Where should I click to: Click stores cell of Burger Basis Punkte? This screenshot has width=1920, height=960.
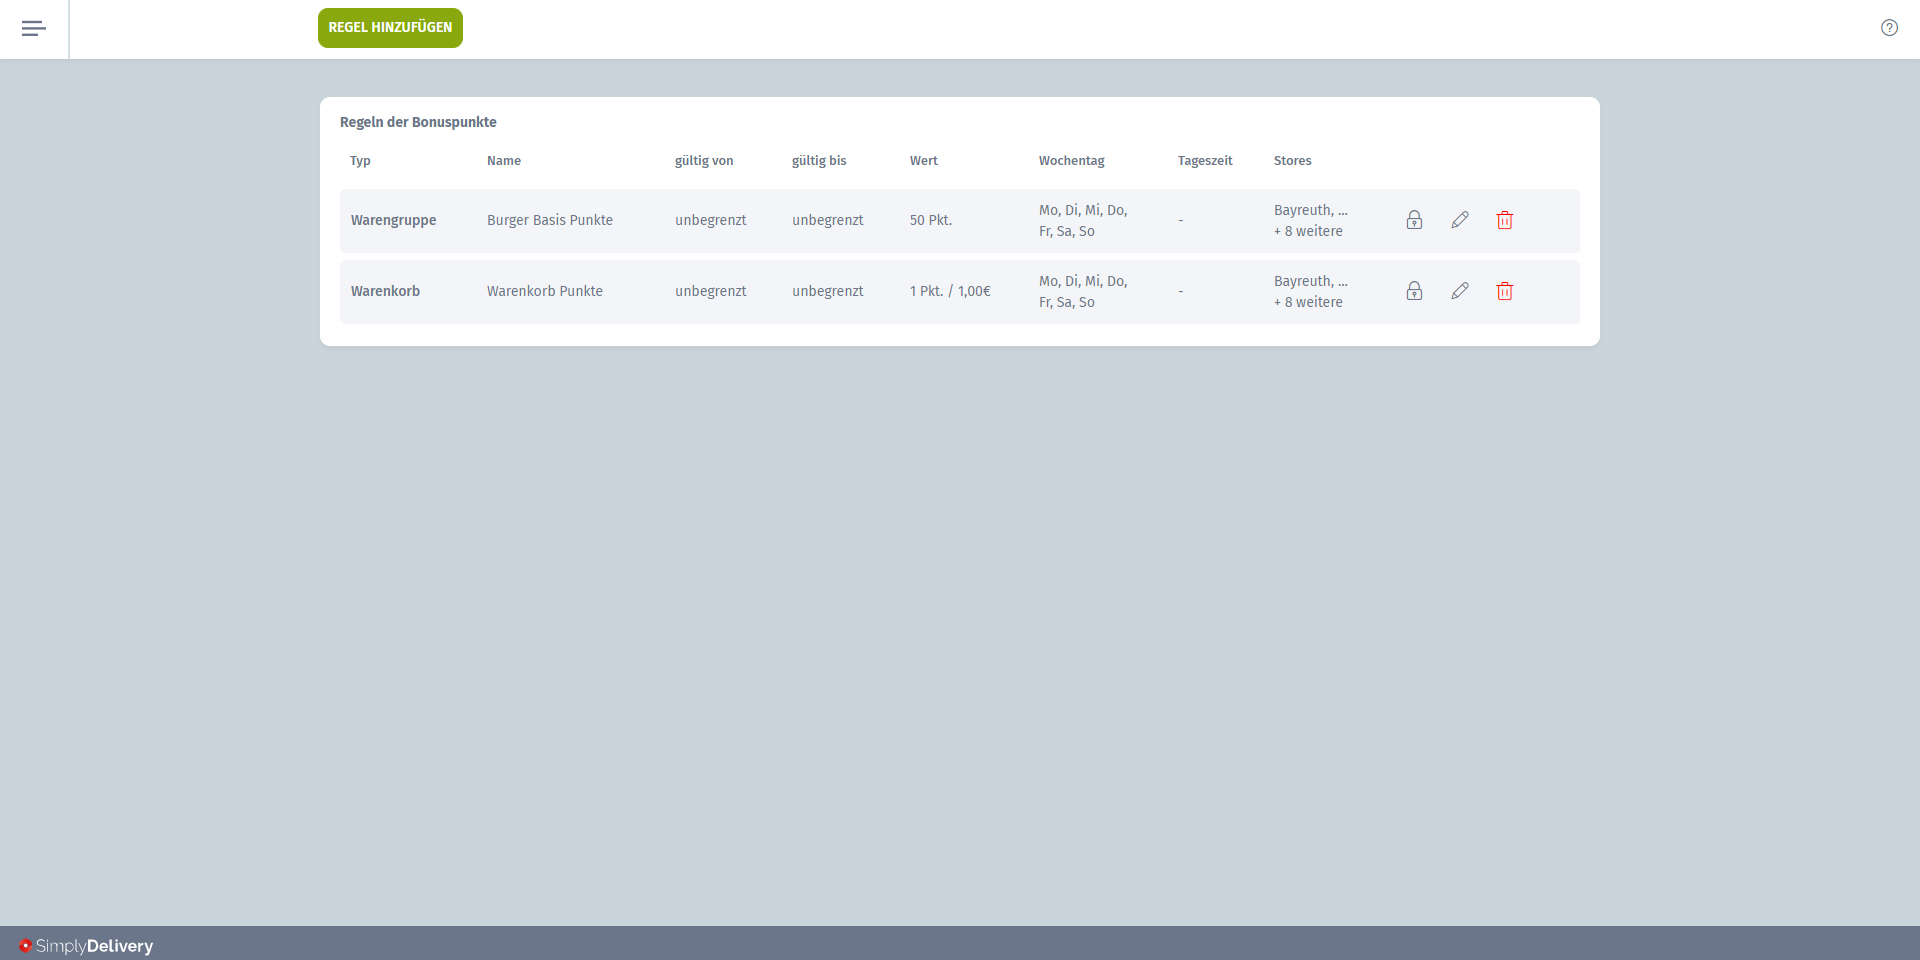[1311, 220]
